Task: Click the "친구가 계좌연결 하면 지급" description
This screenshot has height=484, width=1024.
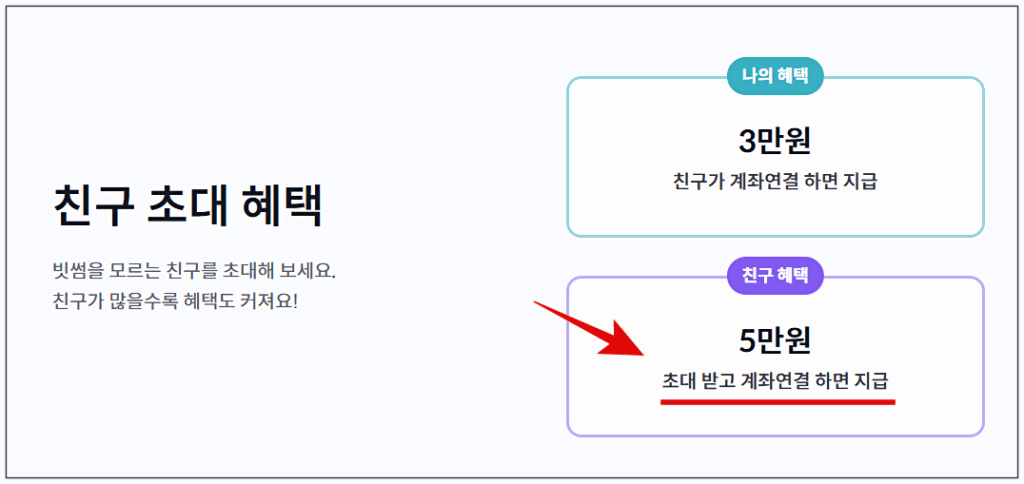Action: click(775, 182)
